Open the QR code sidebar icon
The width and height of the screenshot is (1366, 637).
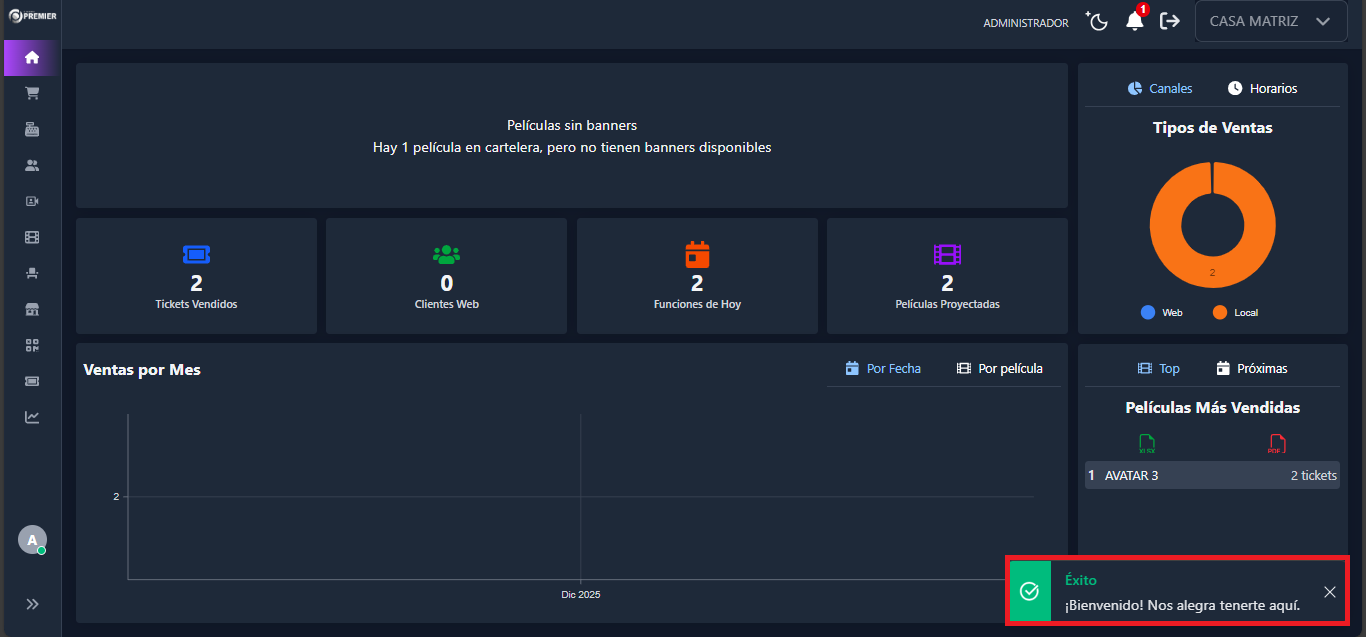[32, 345]
